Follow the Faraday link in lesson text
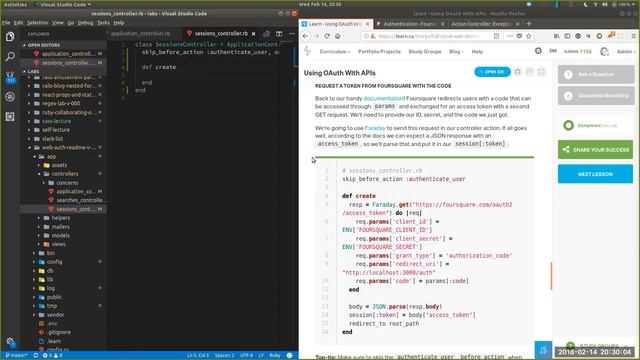Screen dimensions: 640x360 click(375, 128)
